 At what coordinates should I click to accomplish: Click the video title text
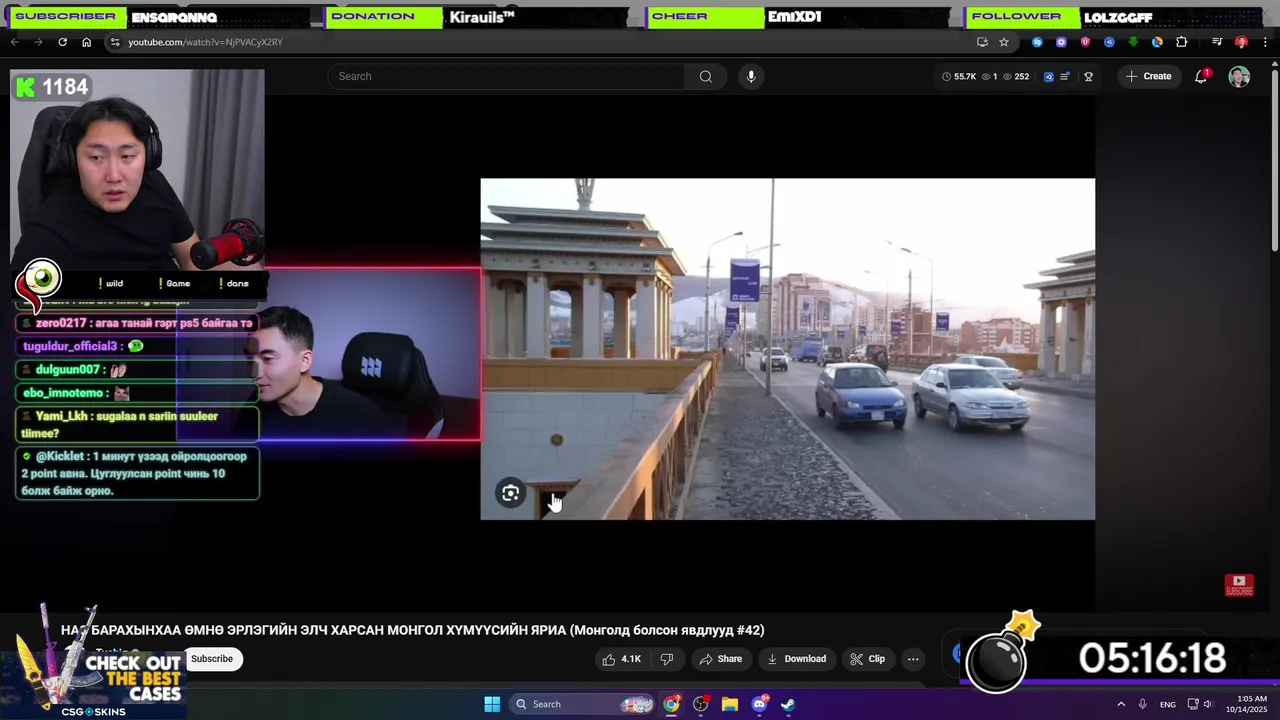(x=413, y=630)
